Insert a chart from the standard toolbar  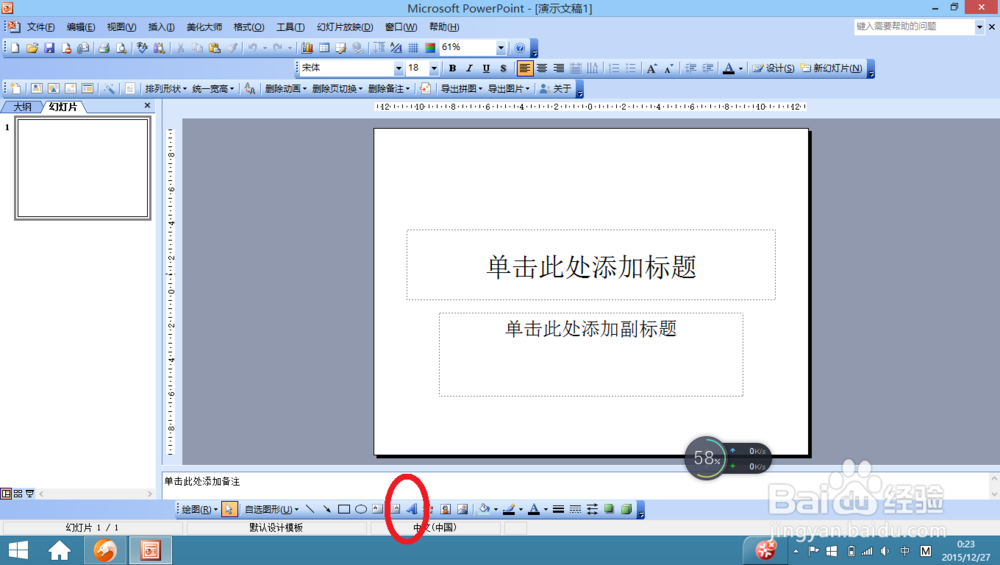click(x=307, y=48)
